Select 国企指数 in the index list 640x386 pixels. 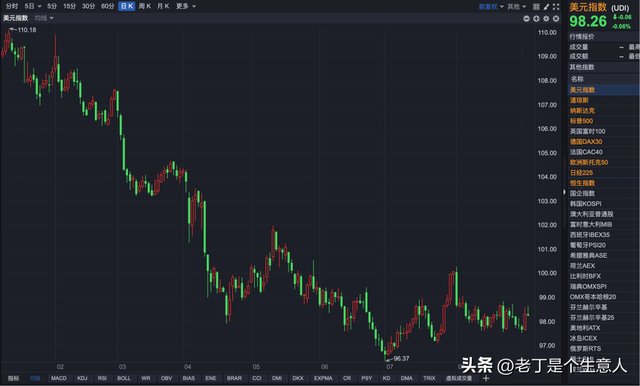604,193
